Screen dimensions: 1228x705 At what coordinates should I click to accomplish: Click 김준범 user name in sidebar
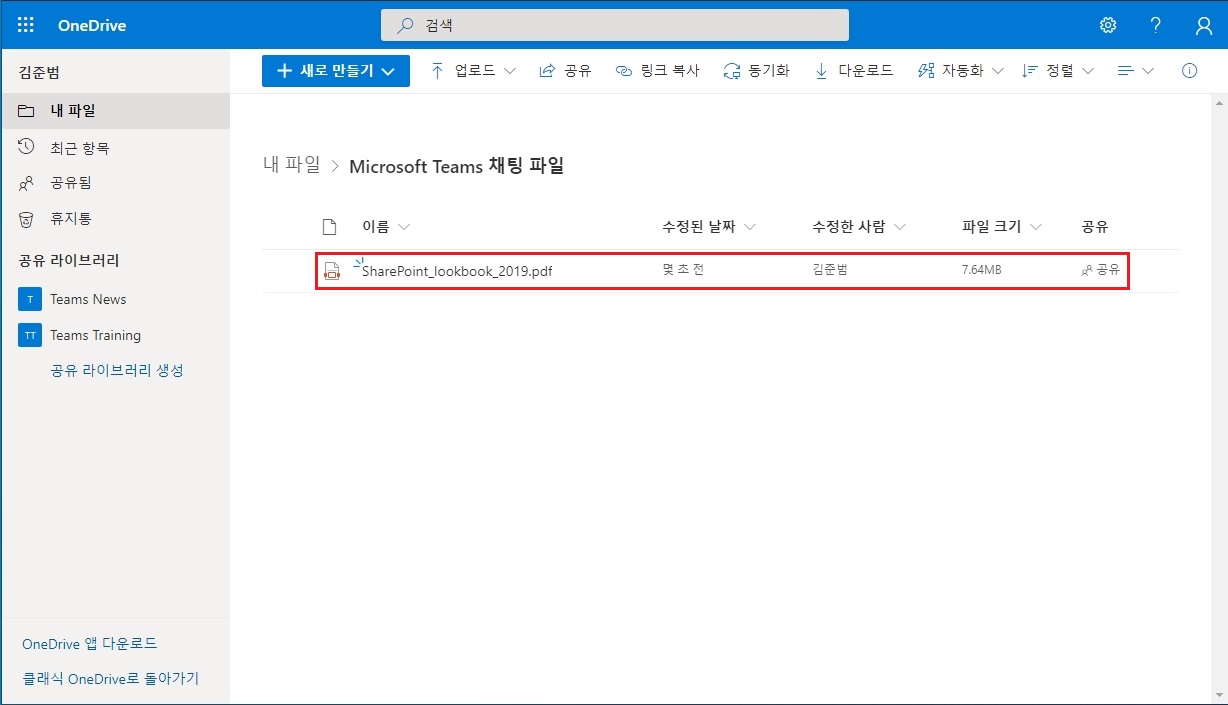[x=40, y=73]
